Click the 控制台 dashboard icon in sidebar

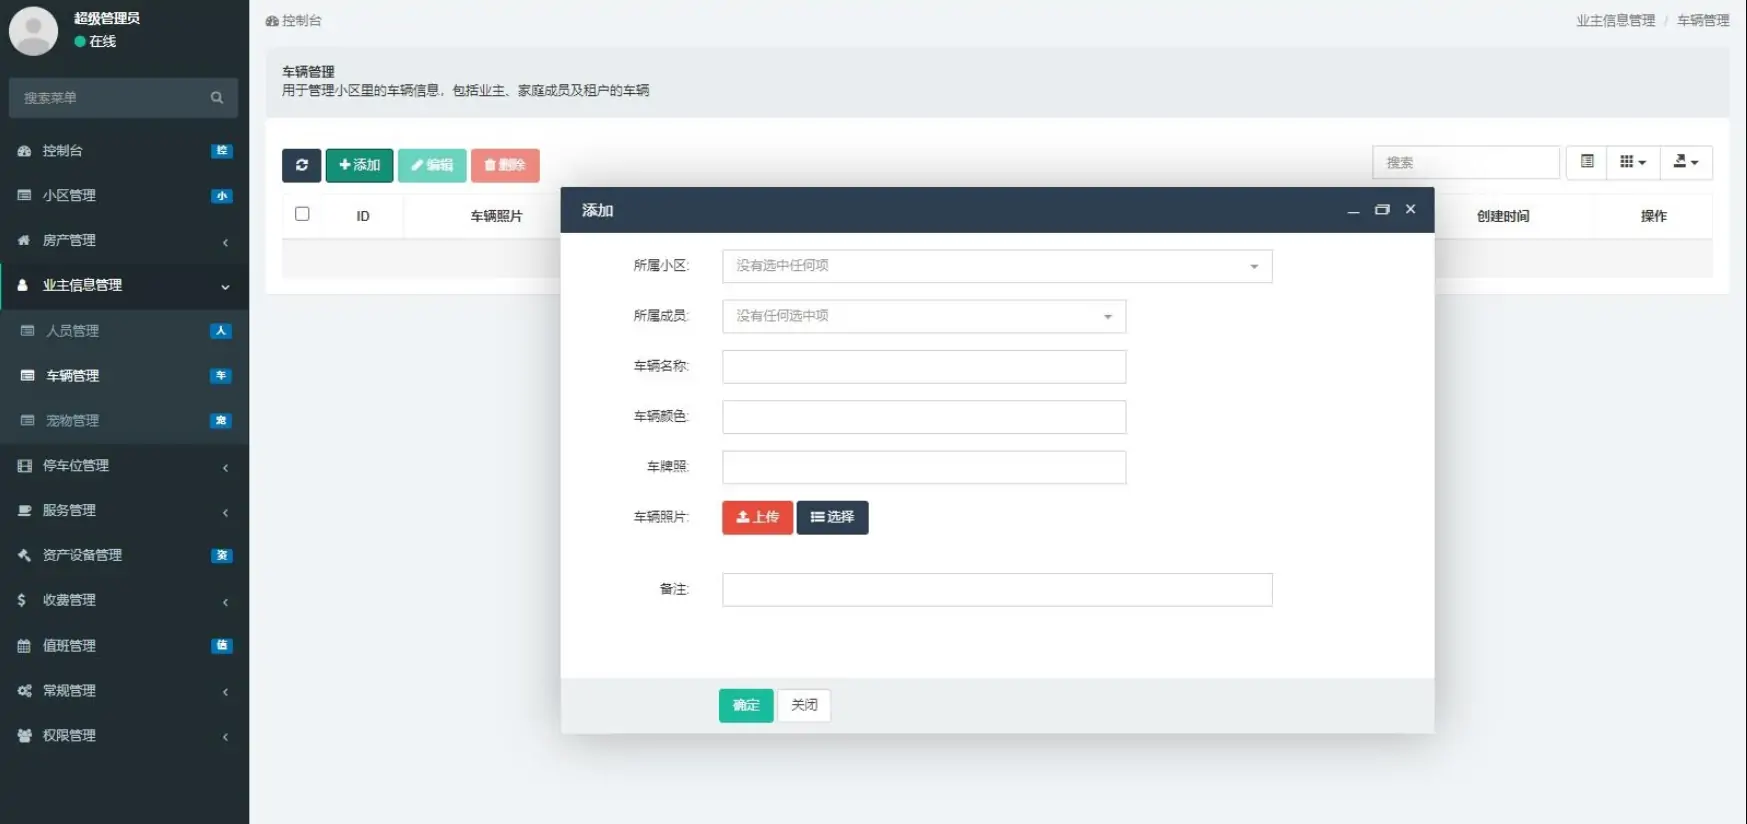click(x=24, y=151)
